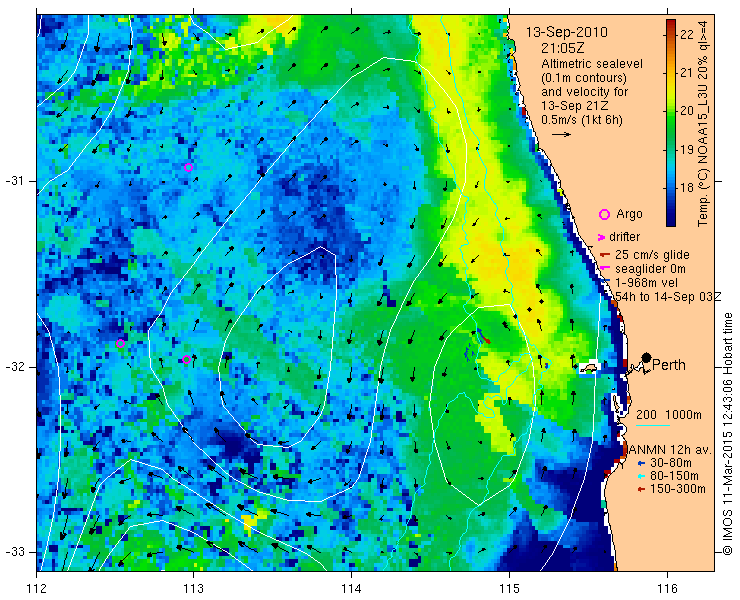Click the 13-Sep-2010 date label
This screenshot has height=600, width=740.
pyautogui.click(x=567, y=32)
